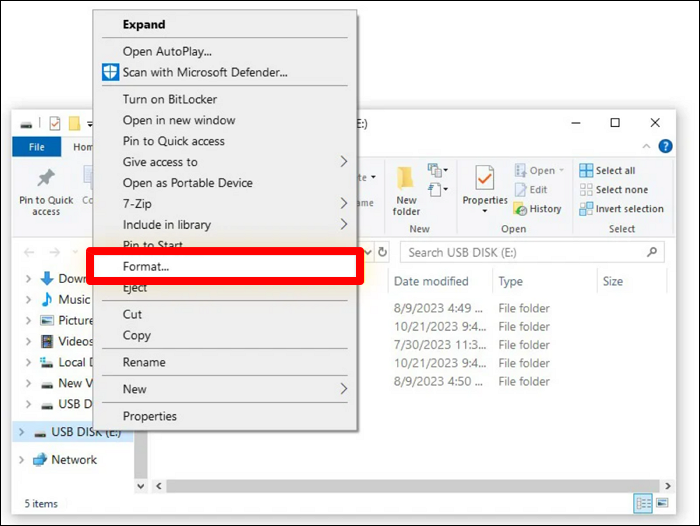700x526 pixels.
Task: Switch to details view toggle
Action: (641, 503)
